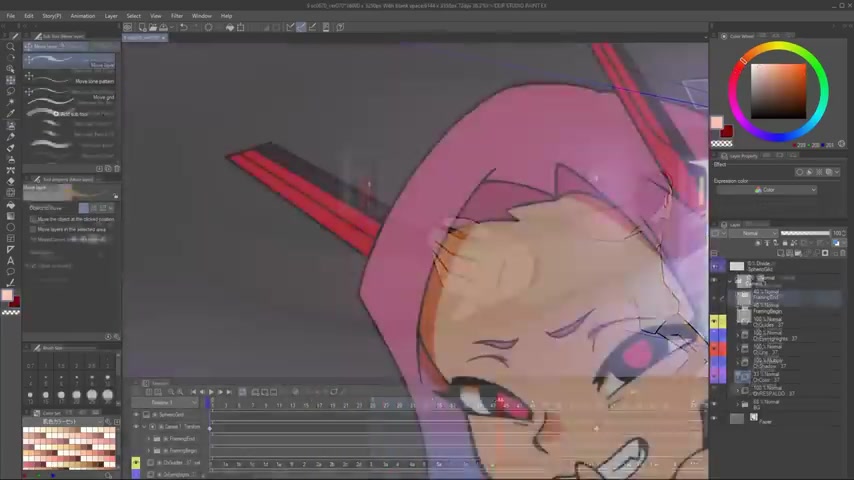The height and width of the screenshot is (480, 854).
Task: Jump to last frame in timeline
Action: click(x=229, y=392)
